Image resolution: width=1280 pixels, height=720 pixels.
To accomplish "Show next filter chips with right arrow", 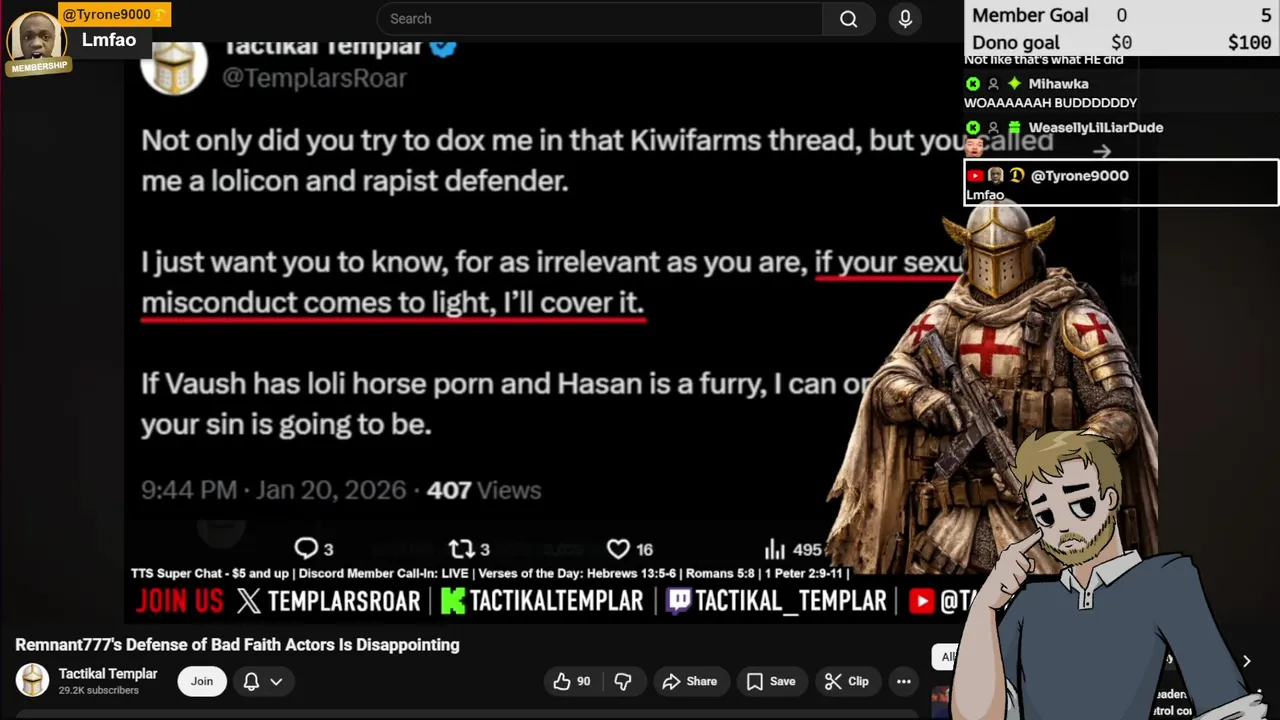I will [x=1246, y=661].
